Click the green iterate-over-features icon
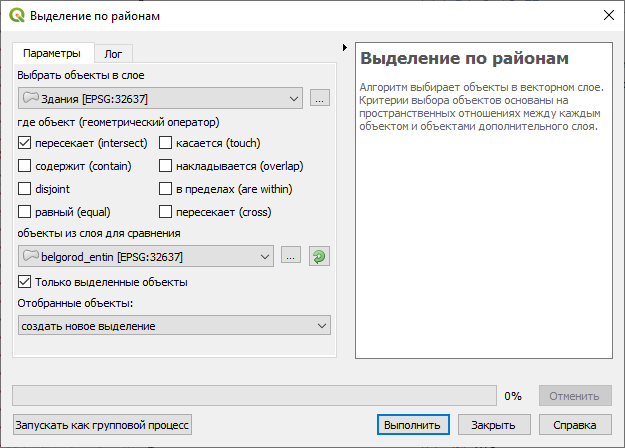 (319, 256)
